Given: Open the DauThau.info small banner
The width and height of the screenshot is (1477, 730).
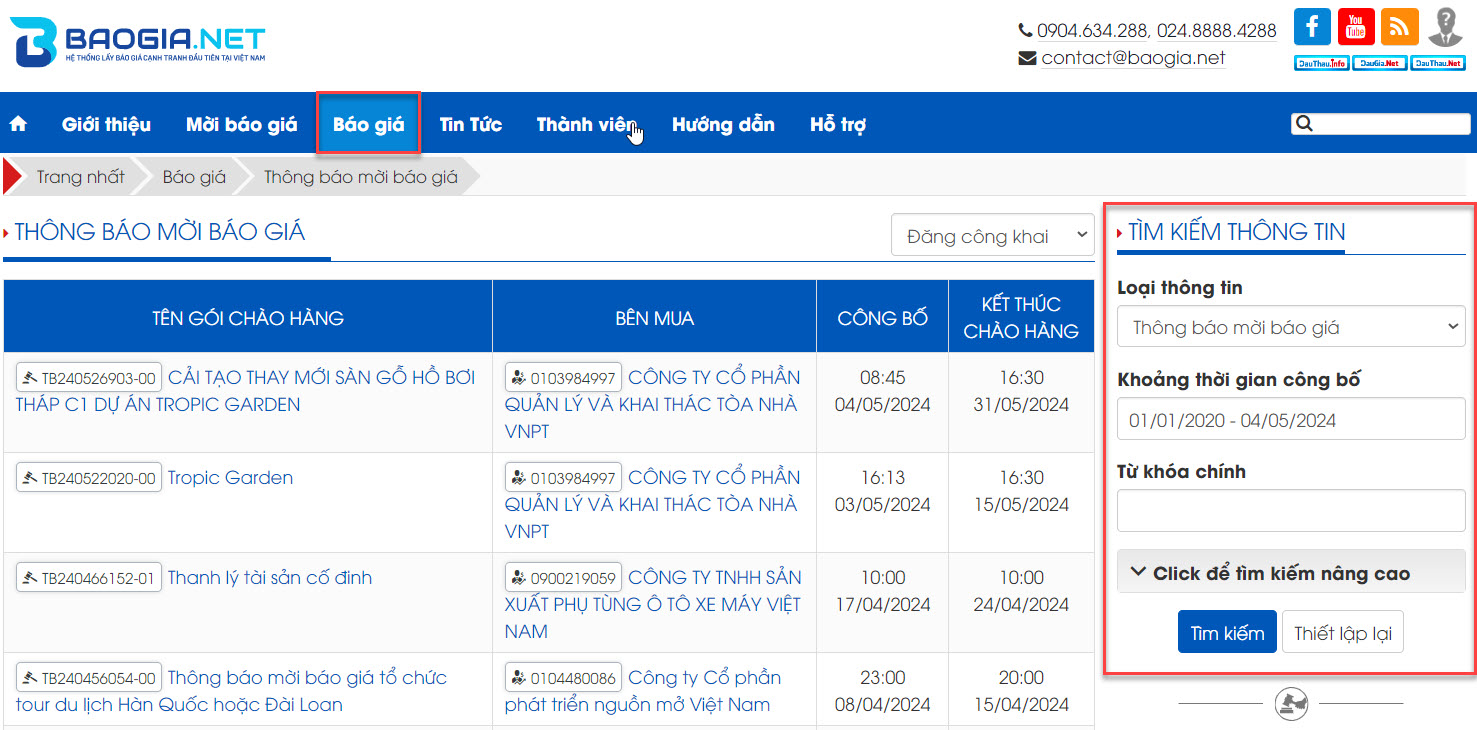Looking at the screenshot, I should pos(1322,63).
